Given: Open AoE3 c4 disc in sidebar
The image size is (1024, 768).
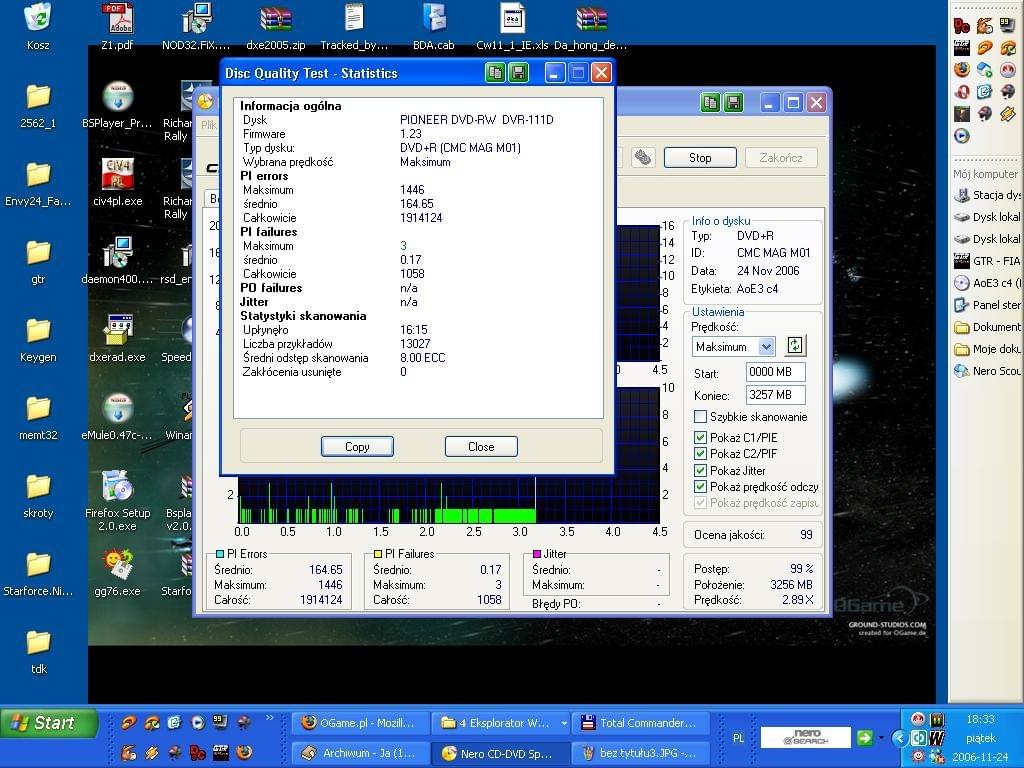Looking at the screenshot, I should click(988, 283).
